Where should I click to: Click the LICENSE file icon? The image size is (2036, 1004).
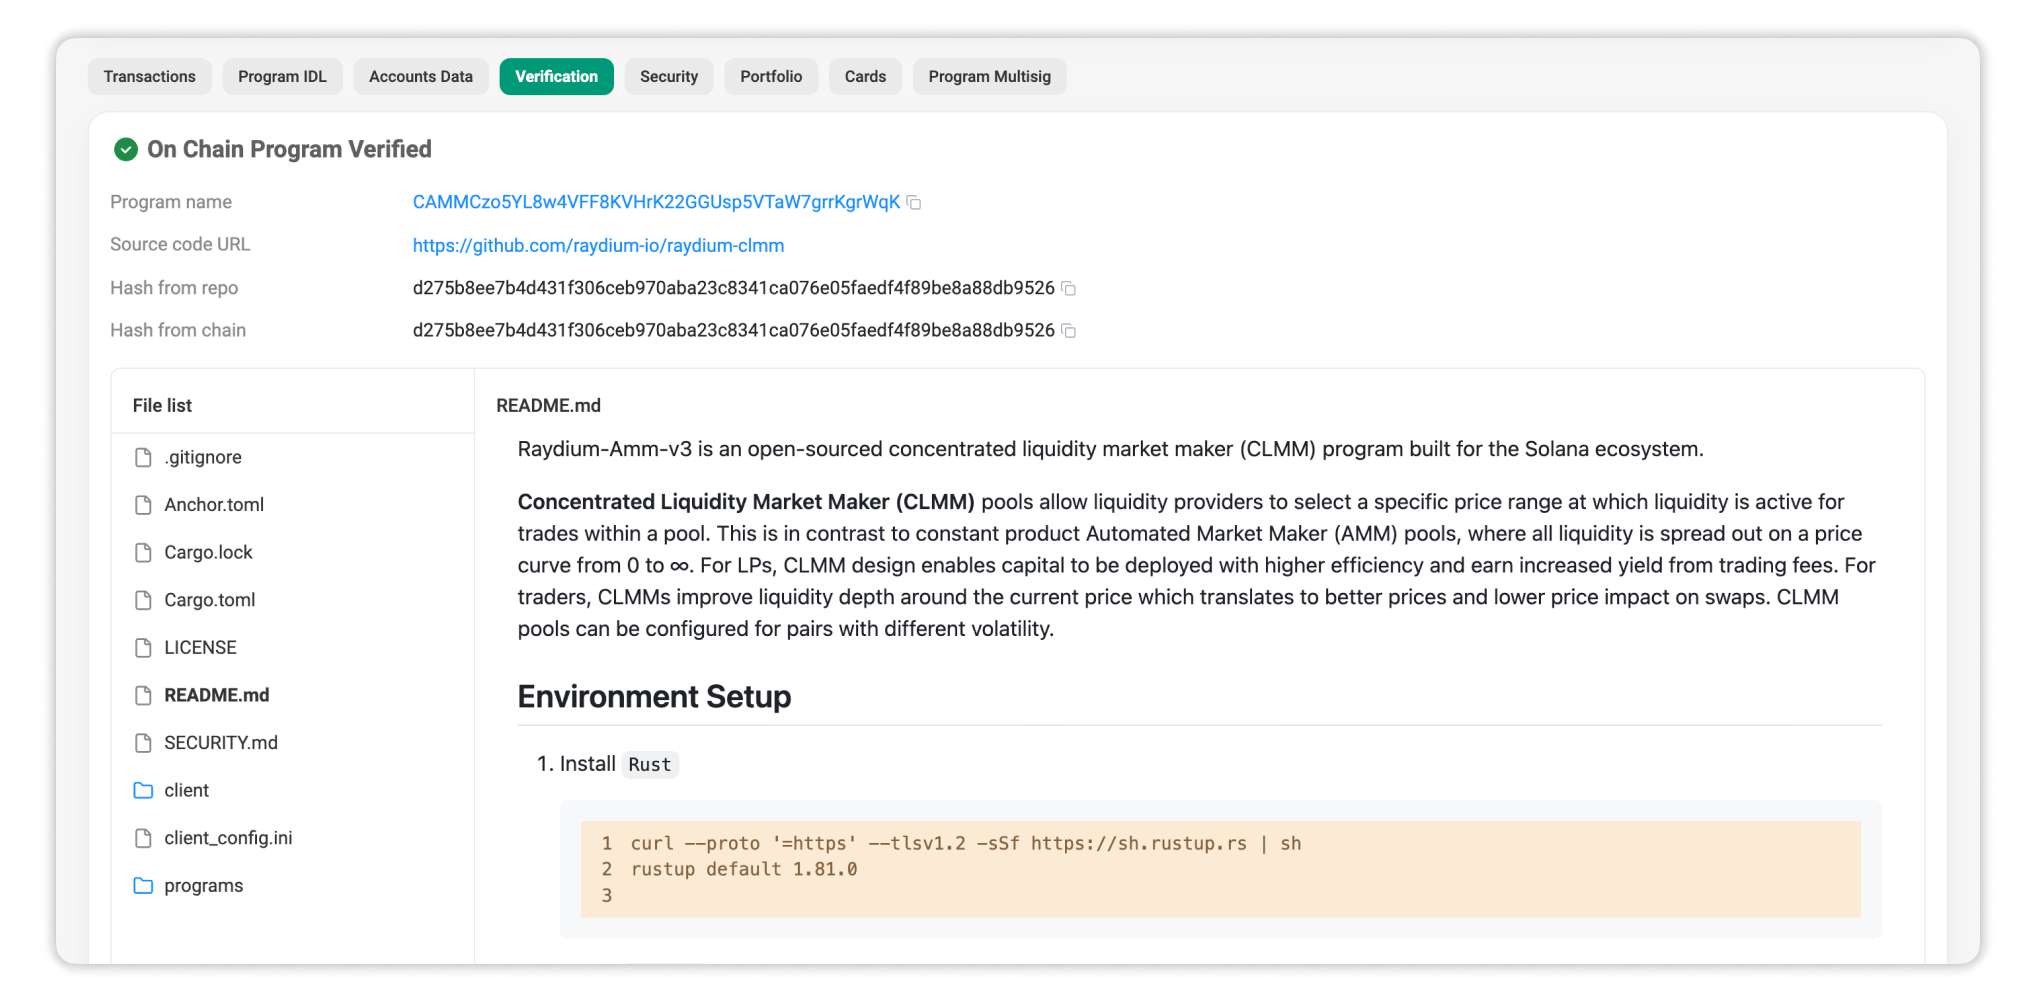(x=143, y=648)
